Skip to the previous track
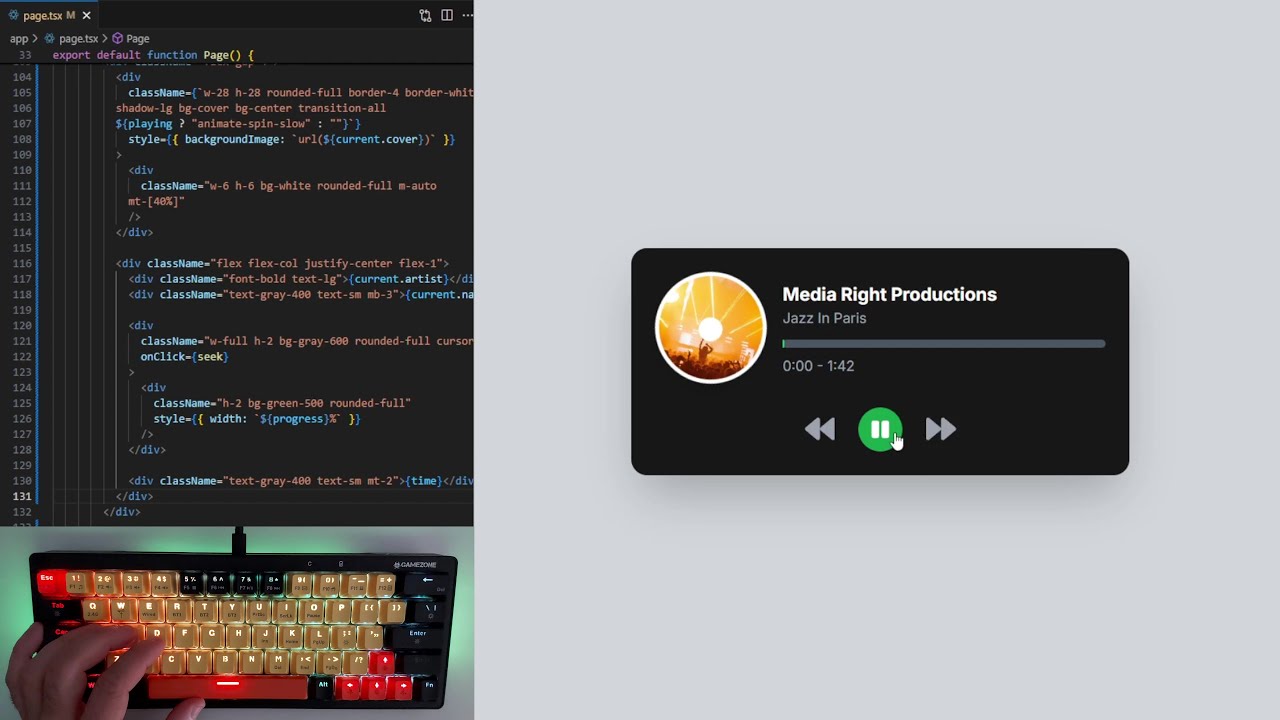Image resolution: width=1280 pixels, height=720 pixels. pyautogui.click(x=820, y=430)
